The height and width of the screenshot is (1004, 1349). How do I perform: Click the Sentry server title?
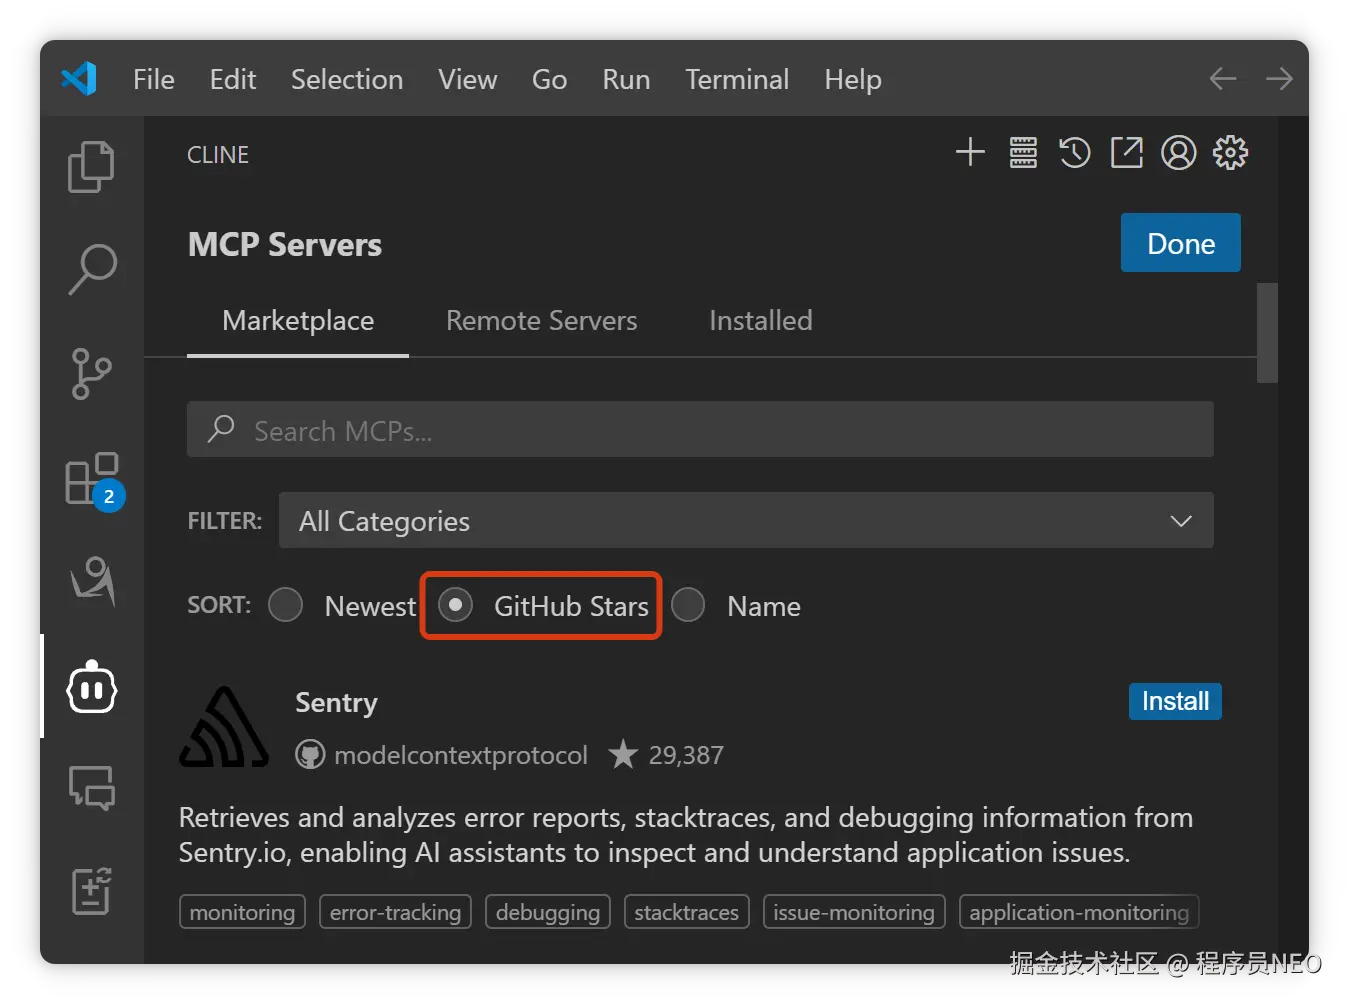pyautogui.click(x=336, y=703)
